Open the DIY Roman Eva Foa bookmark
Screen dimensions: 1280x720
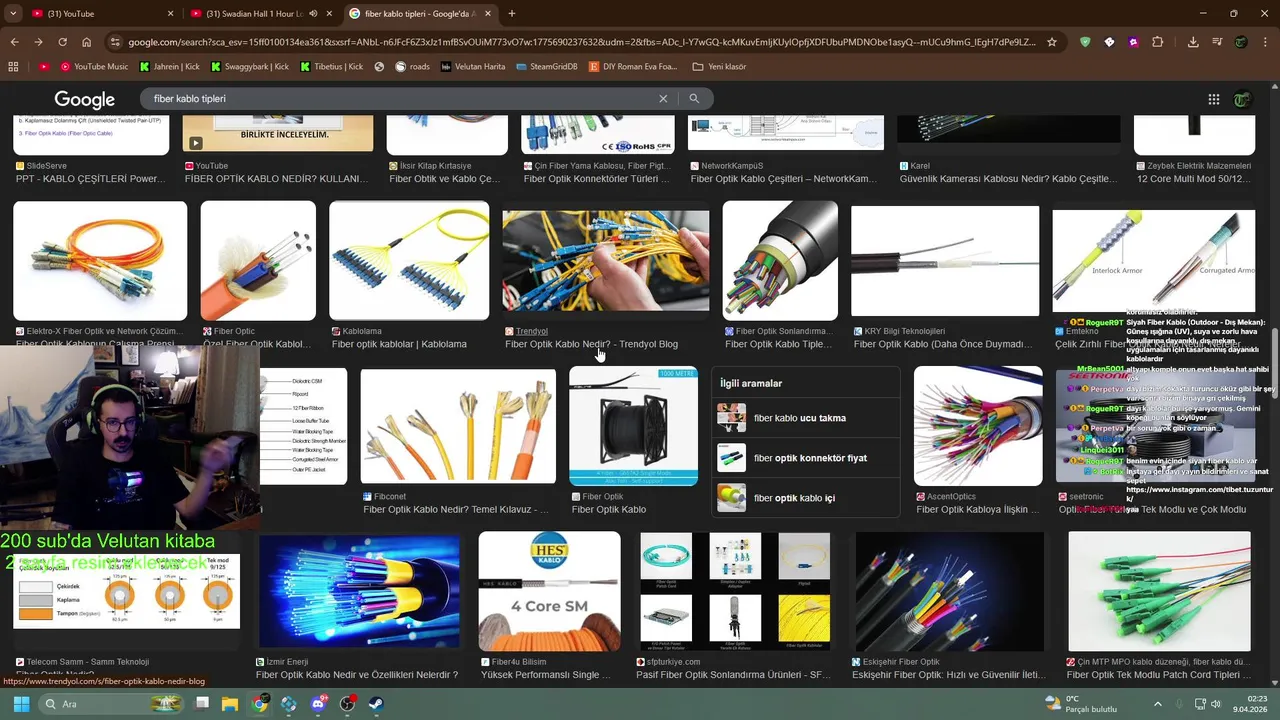633,66
